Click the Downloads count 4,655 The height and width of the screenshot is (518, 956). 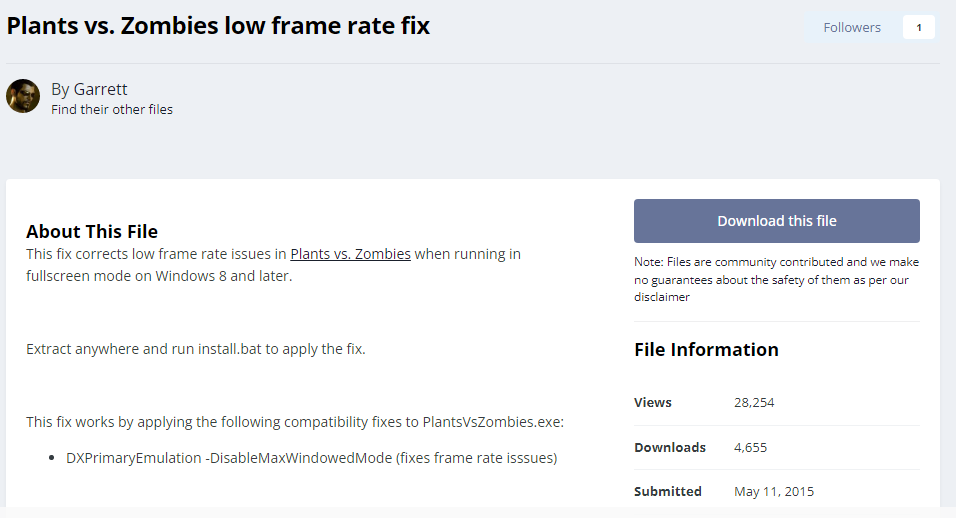[750, 447]
